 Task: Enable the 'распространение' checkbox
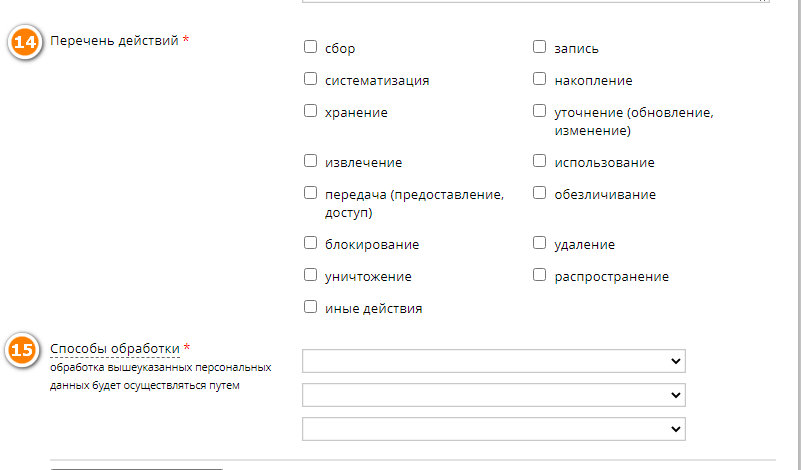coord(540,275)
